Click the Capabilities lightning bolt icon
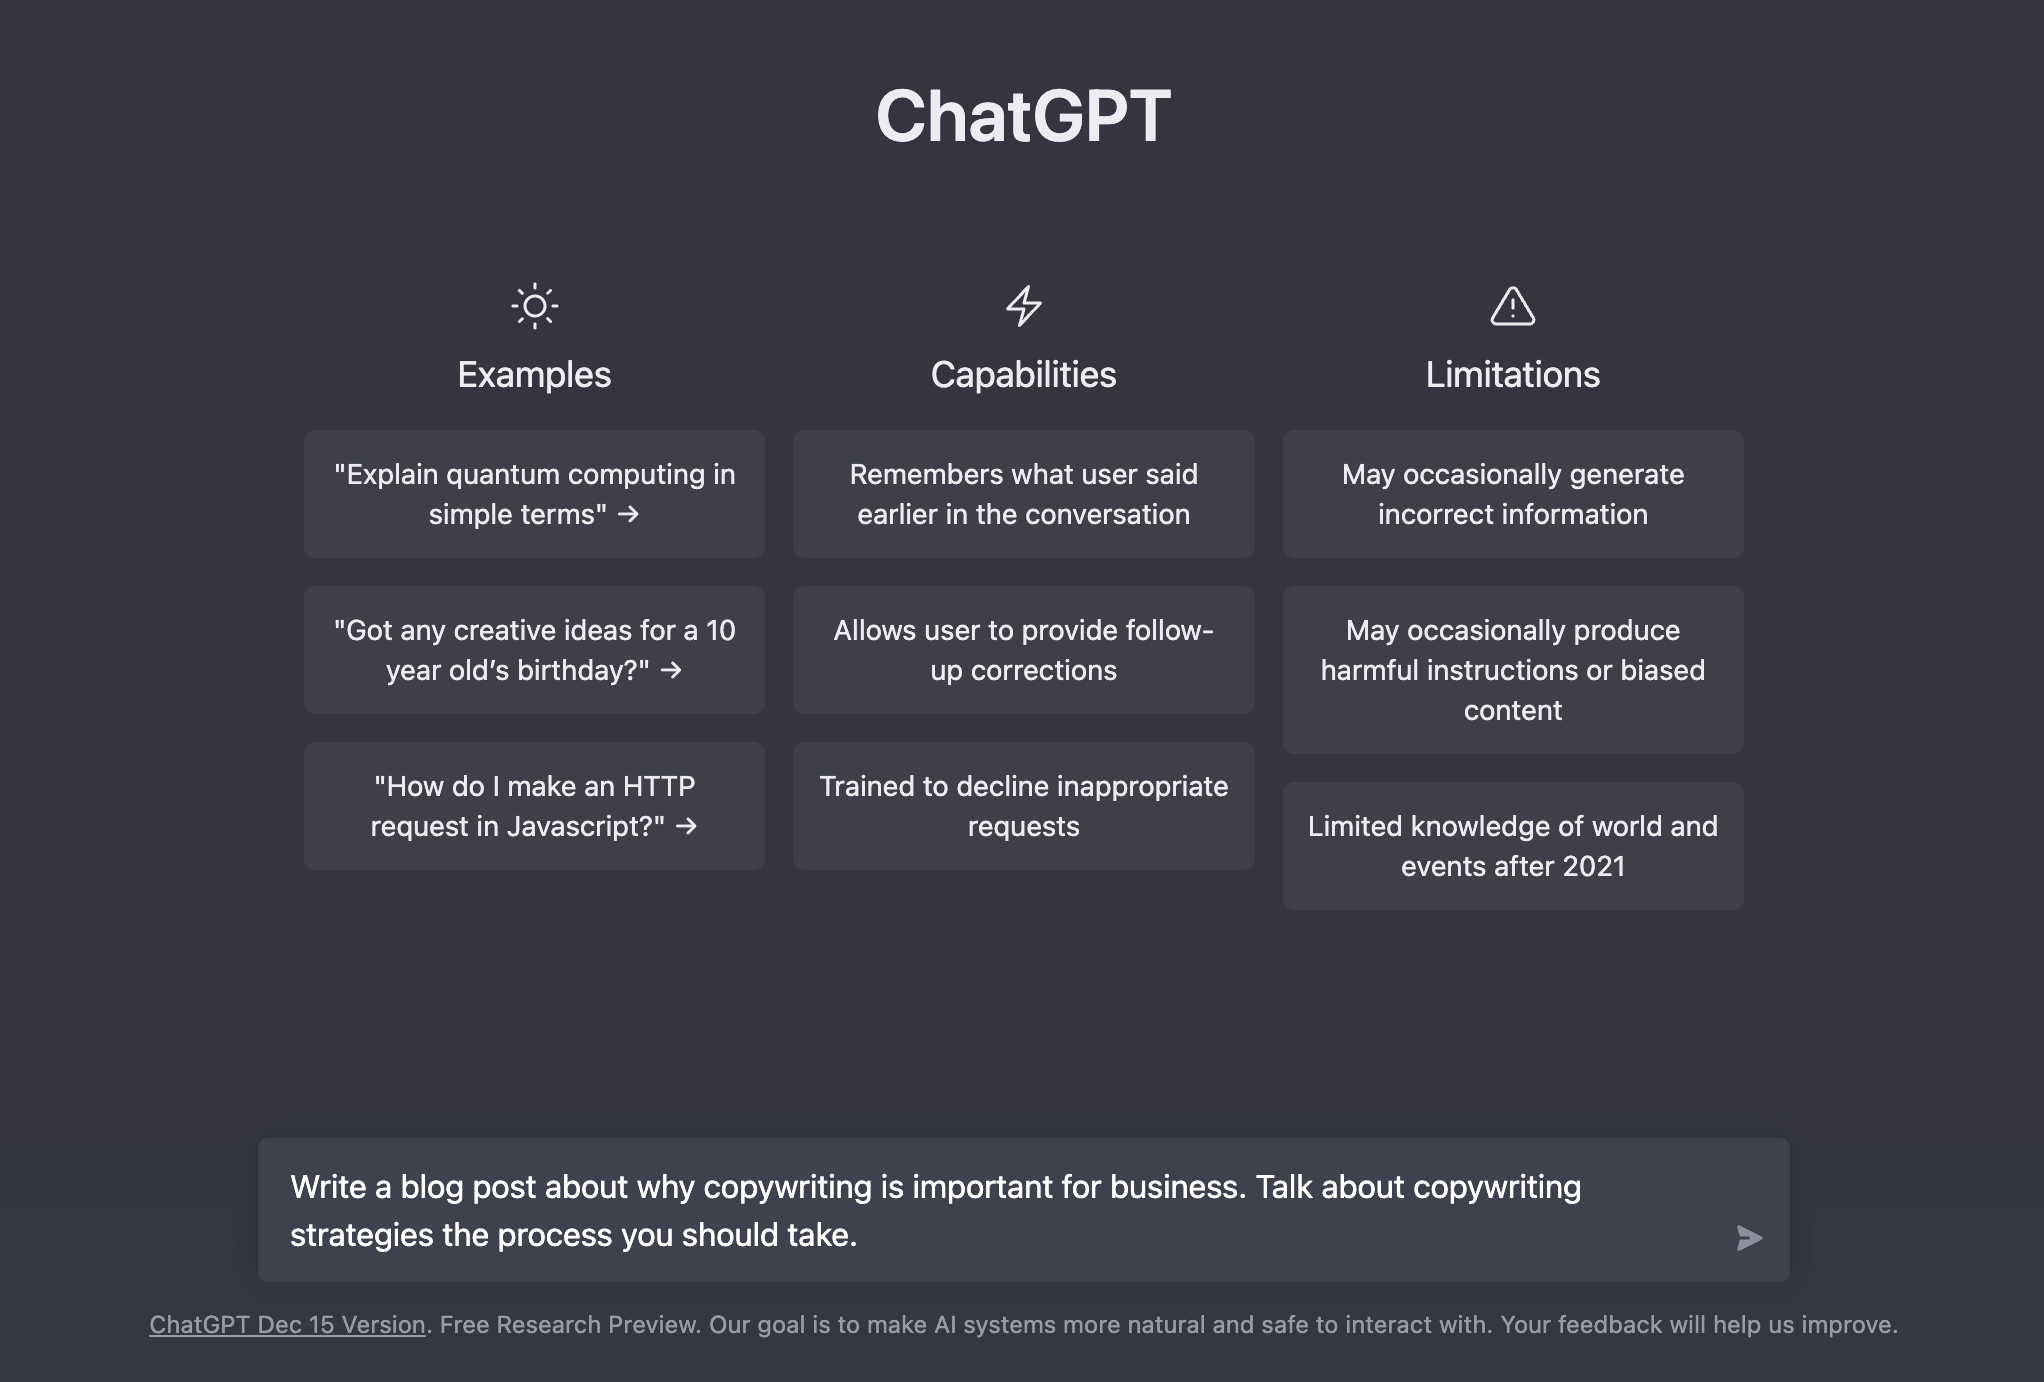2044x1382 pixels. [1023, 302]
